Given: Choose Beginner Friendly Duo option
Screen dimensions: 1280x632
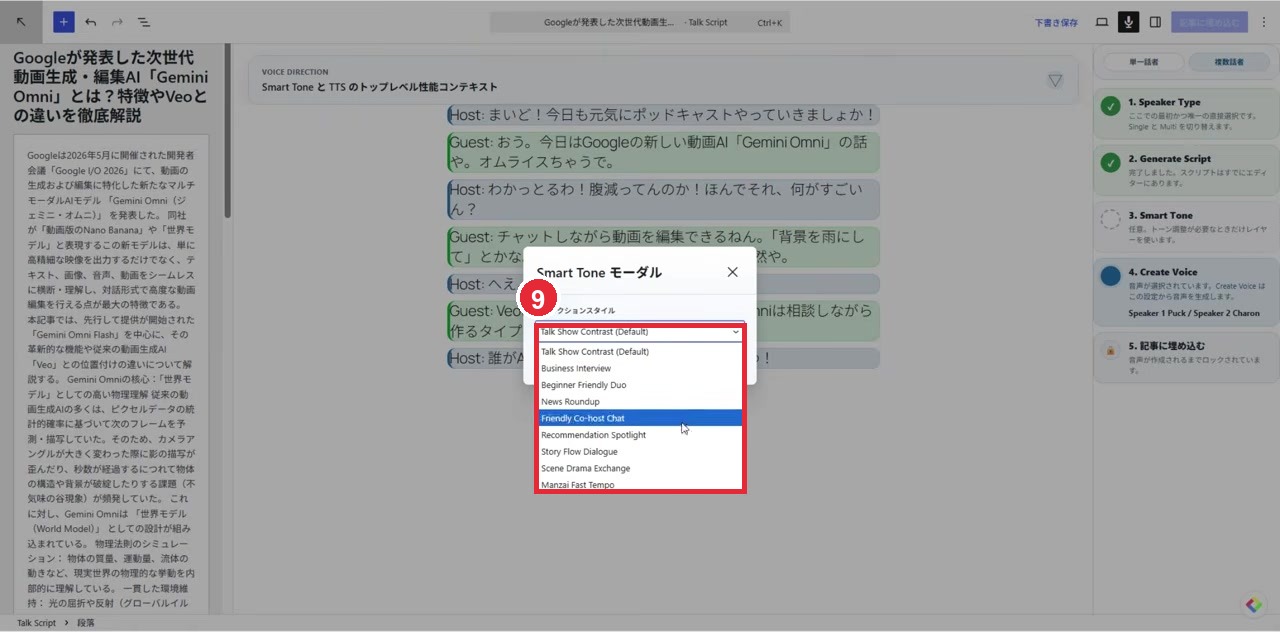Looking at the screenshot, I should 640,385.
